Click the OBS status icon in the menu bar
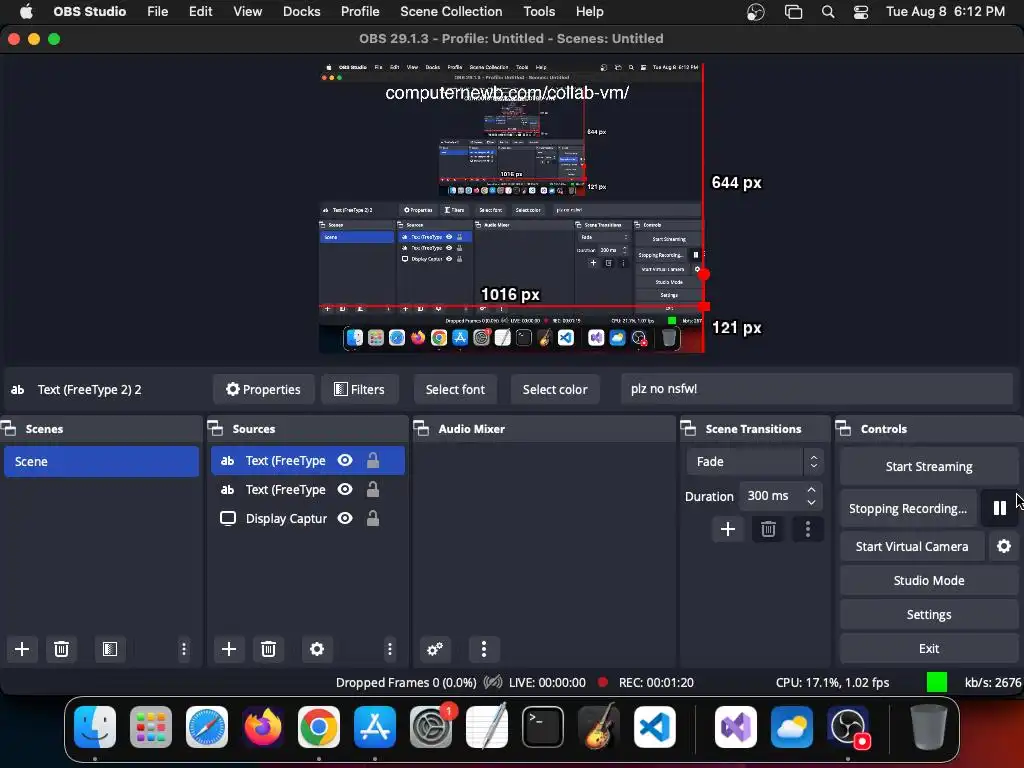Image resolution: width=1024 pixels, height=768 pixels. point(756,12)
